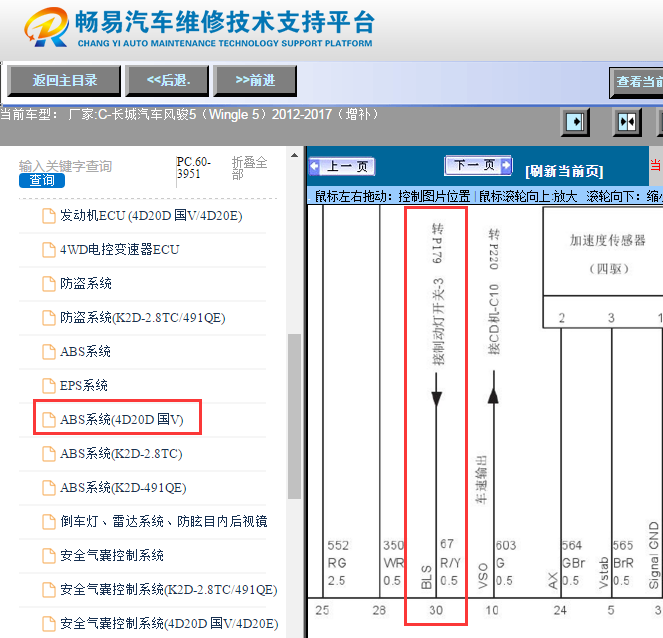Click the [刷新当前页] refresh link

(x=564, y=171)
